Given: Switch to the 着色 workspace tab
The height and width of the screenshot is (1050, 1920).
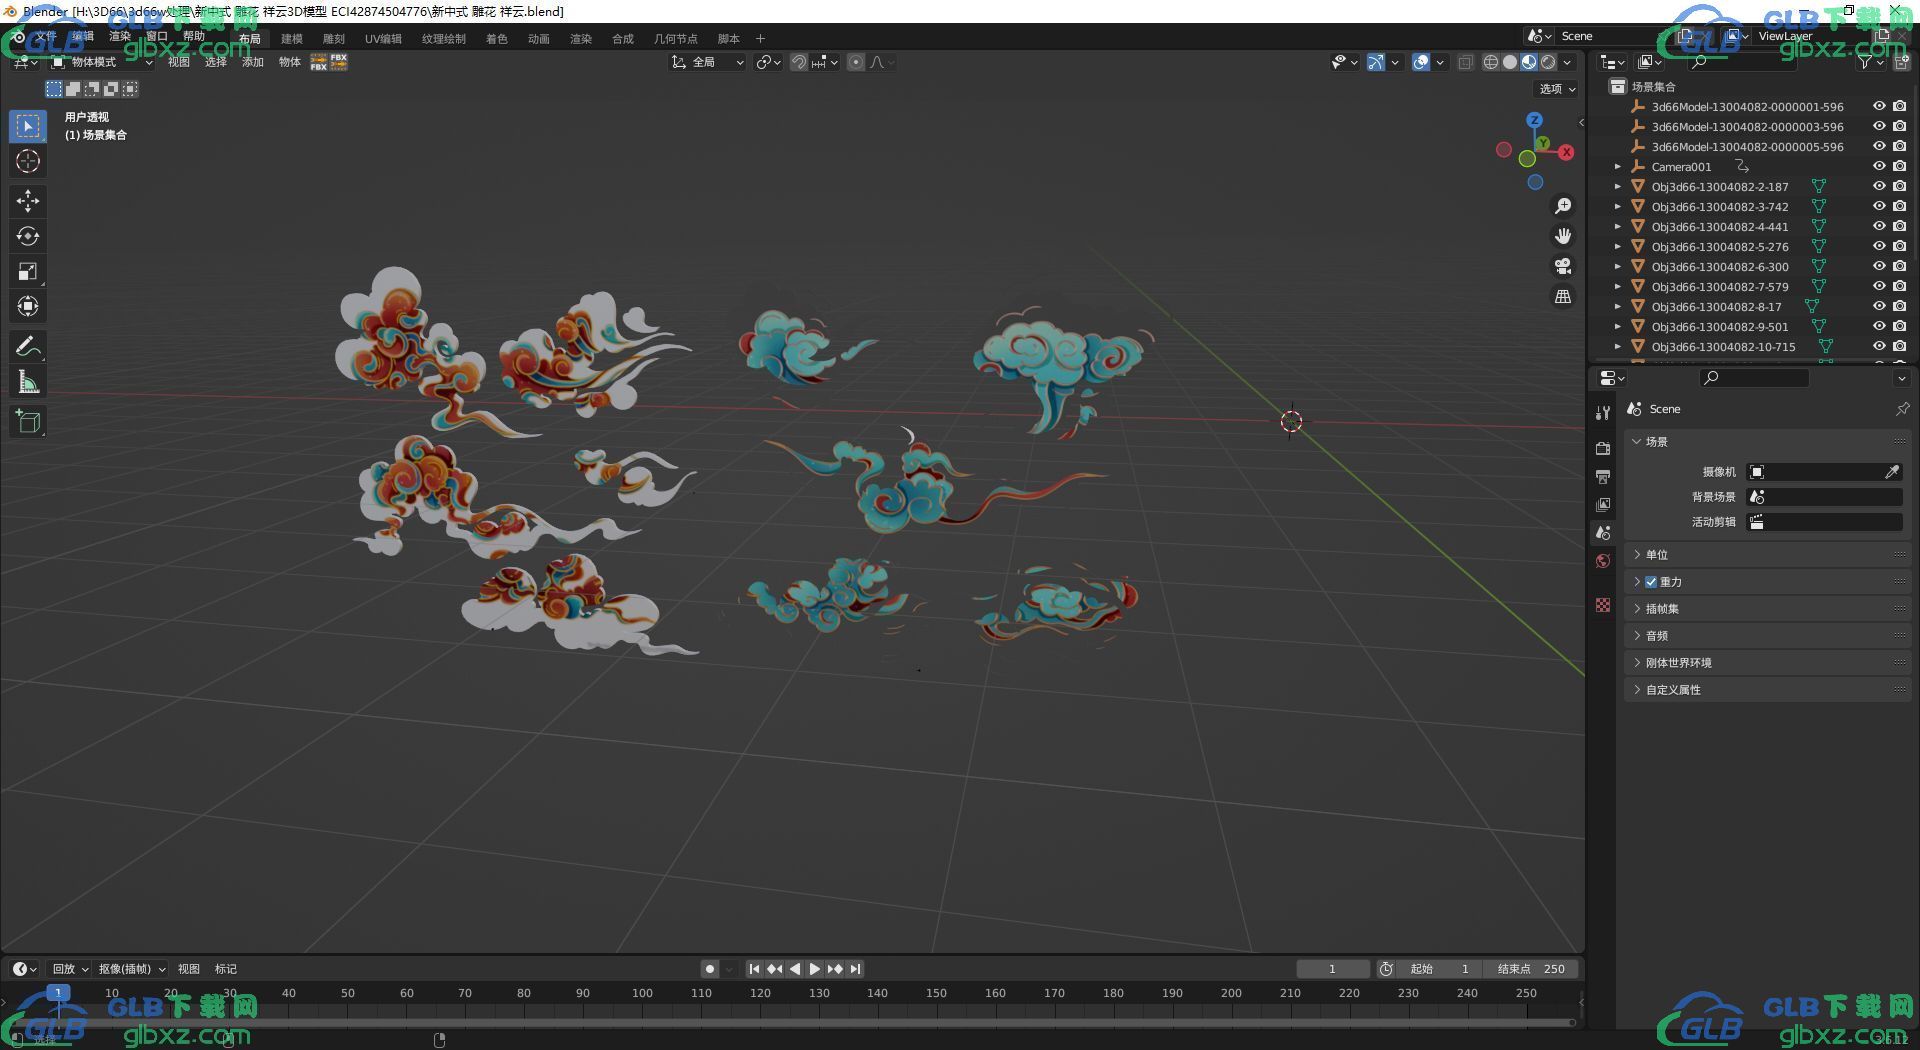Looking at the screenshot, I should tap(496, 39).
